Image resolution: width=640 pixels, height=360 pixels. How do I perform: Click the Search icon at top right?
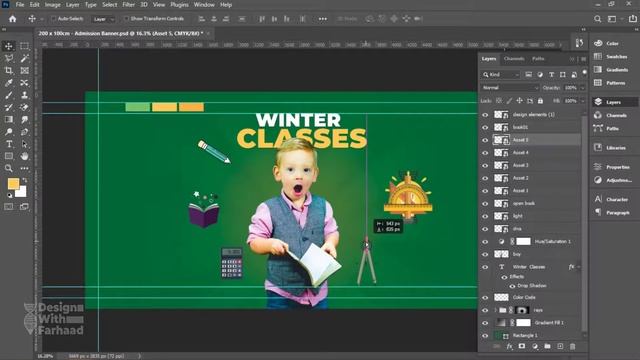598,19
